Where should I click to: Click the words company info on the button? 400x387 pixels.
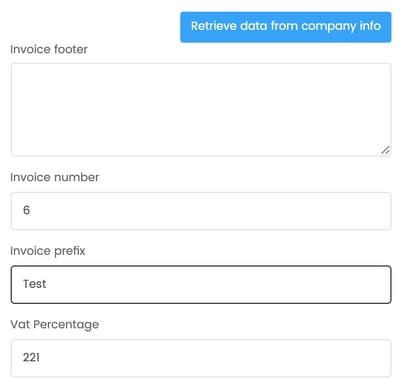(x=341, y=26)
